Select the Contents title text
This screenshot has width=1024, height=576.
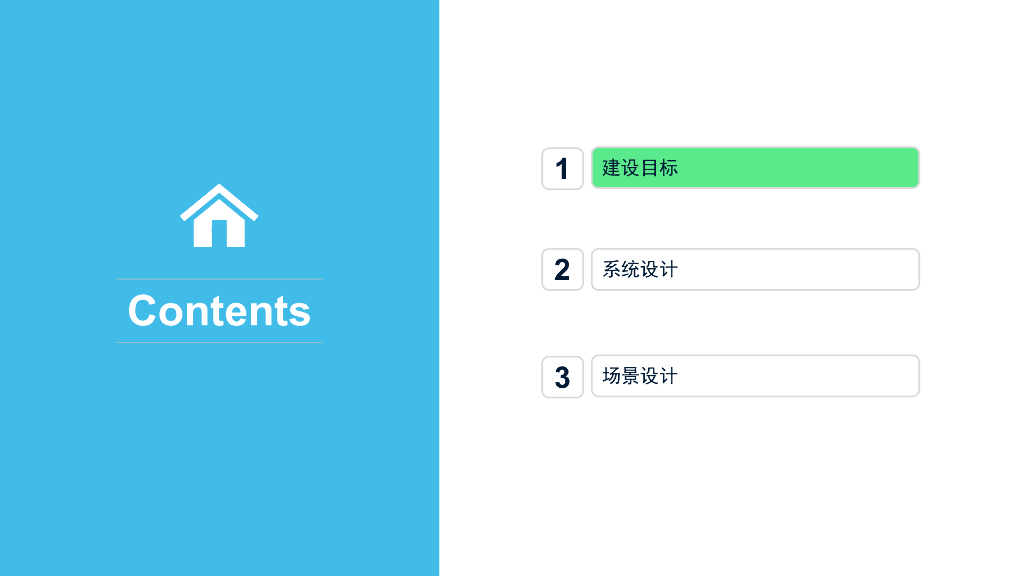pyautogui.click(x=219, y=311)
